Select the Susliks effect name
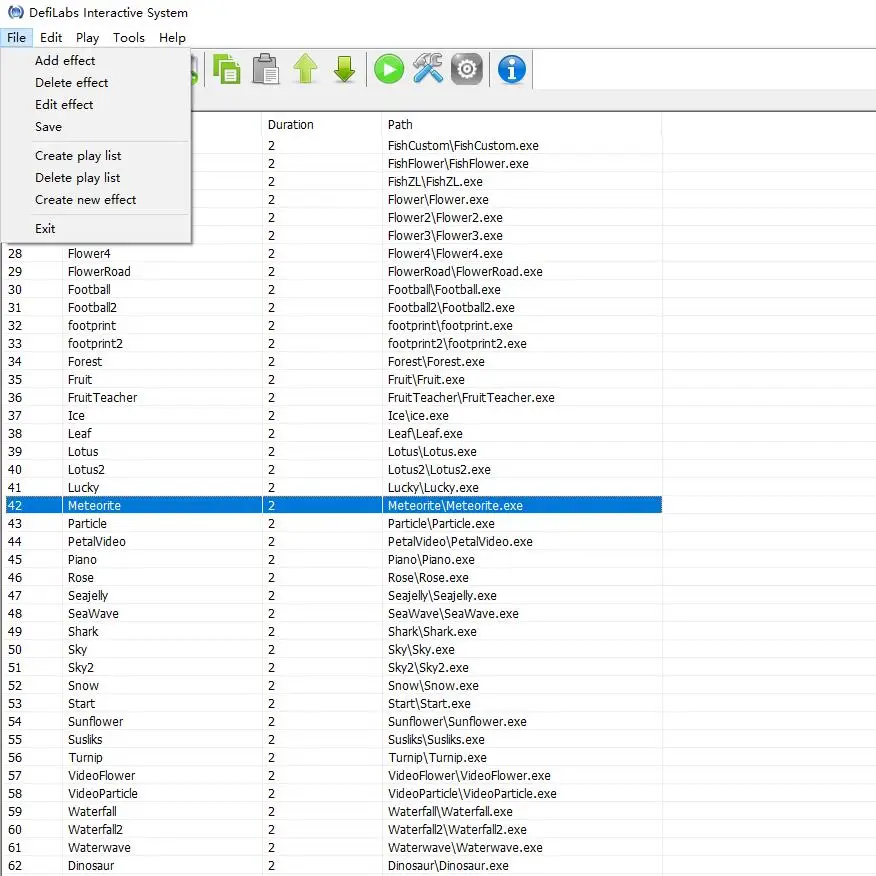 pyautogui.click(x=85, y=740)
